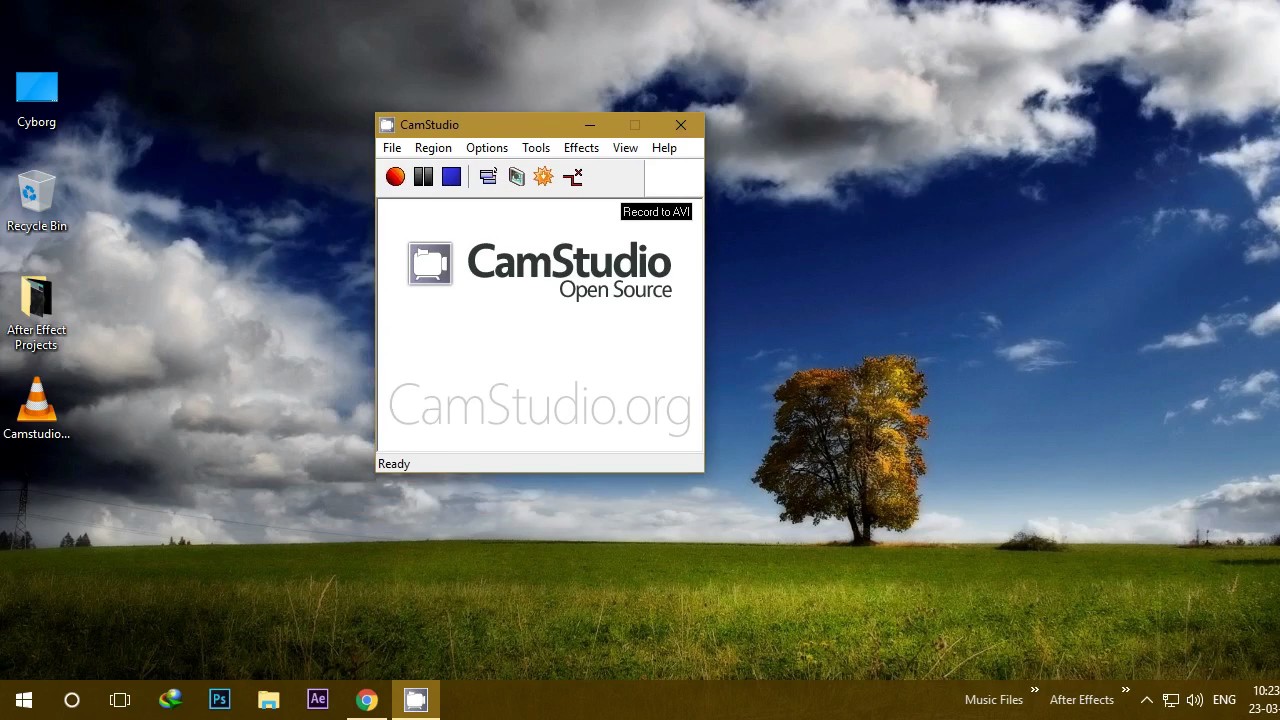Open the Help menu
Viewport: 1280px width, 720px height.
pos(664,148)
